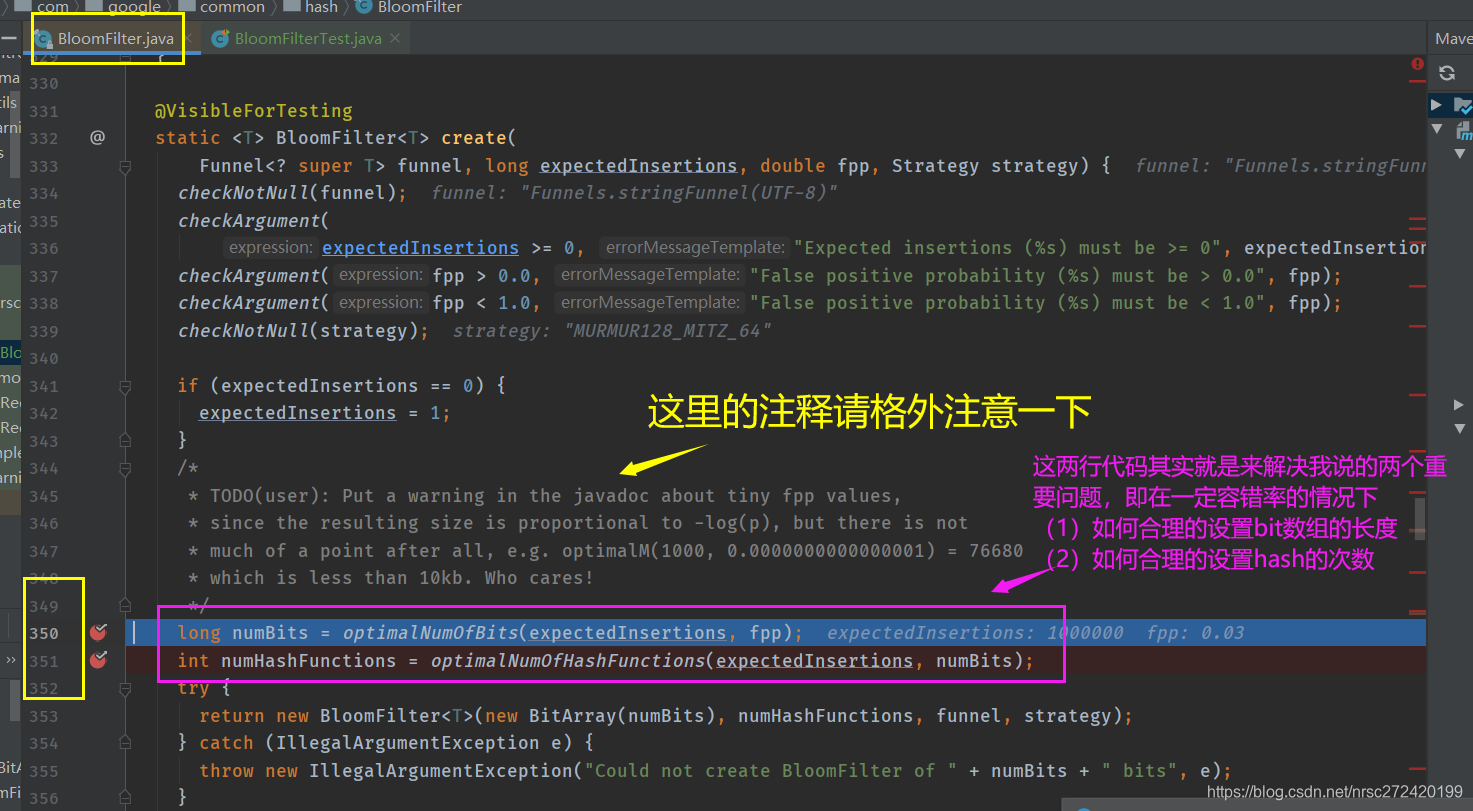Click the green Run arrow in Maven panel
This screenshot has height=811, width=1473.
point(1436,104)
